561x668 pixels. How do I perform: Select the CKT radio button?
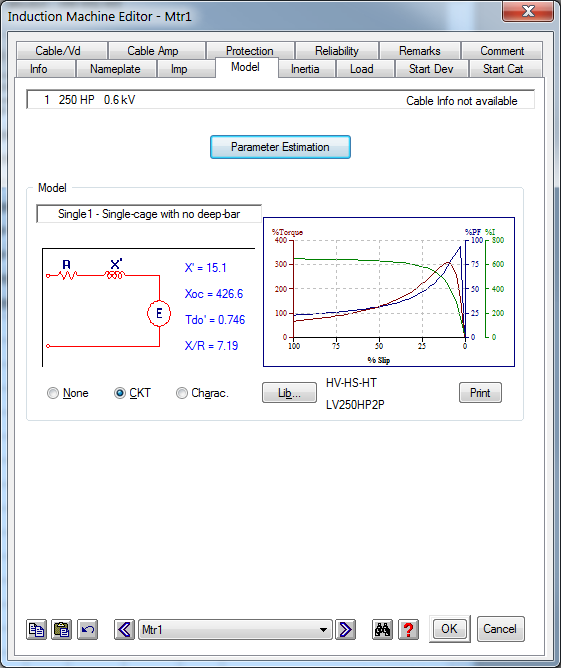click(x=120, y=393)
